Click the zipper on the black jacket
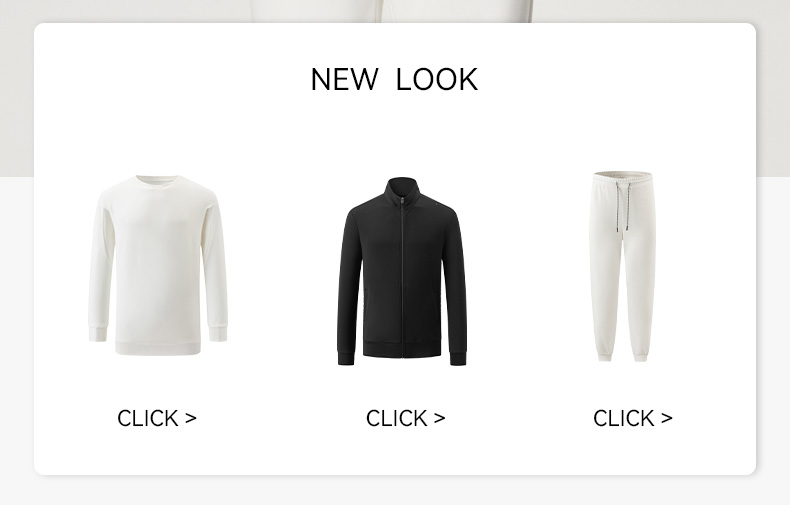 pos(402,277)
